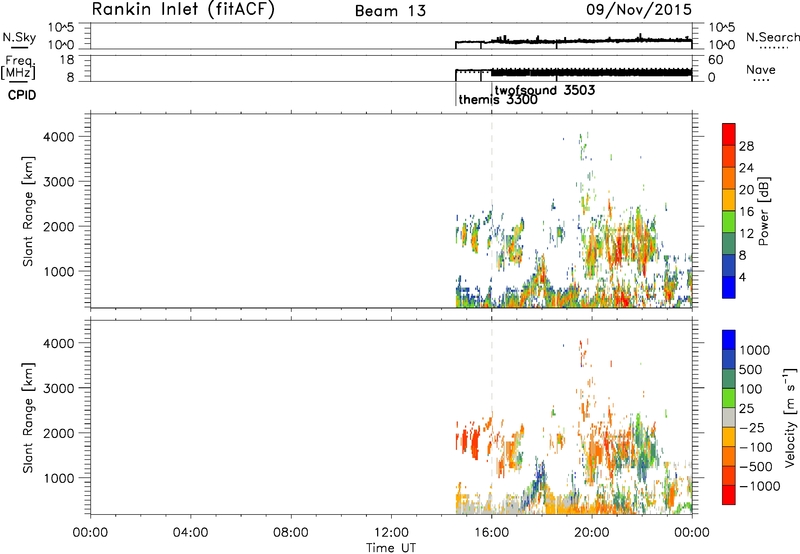Screen dimensions: 800x554
Task: Click the '18' frequency tick label
Action: click(66, 60)
